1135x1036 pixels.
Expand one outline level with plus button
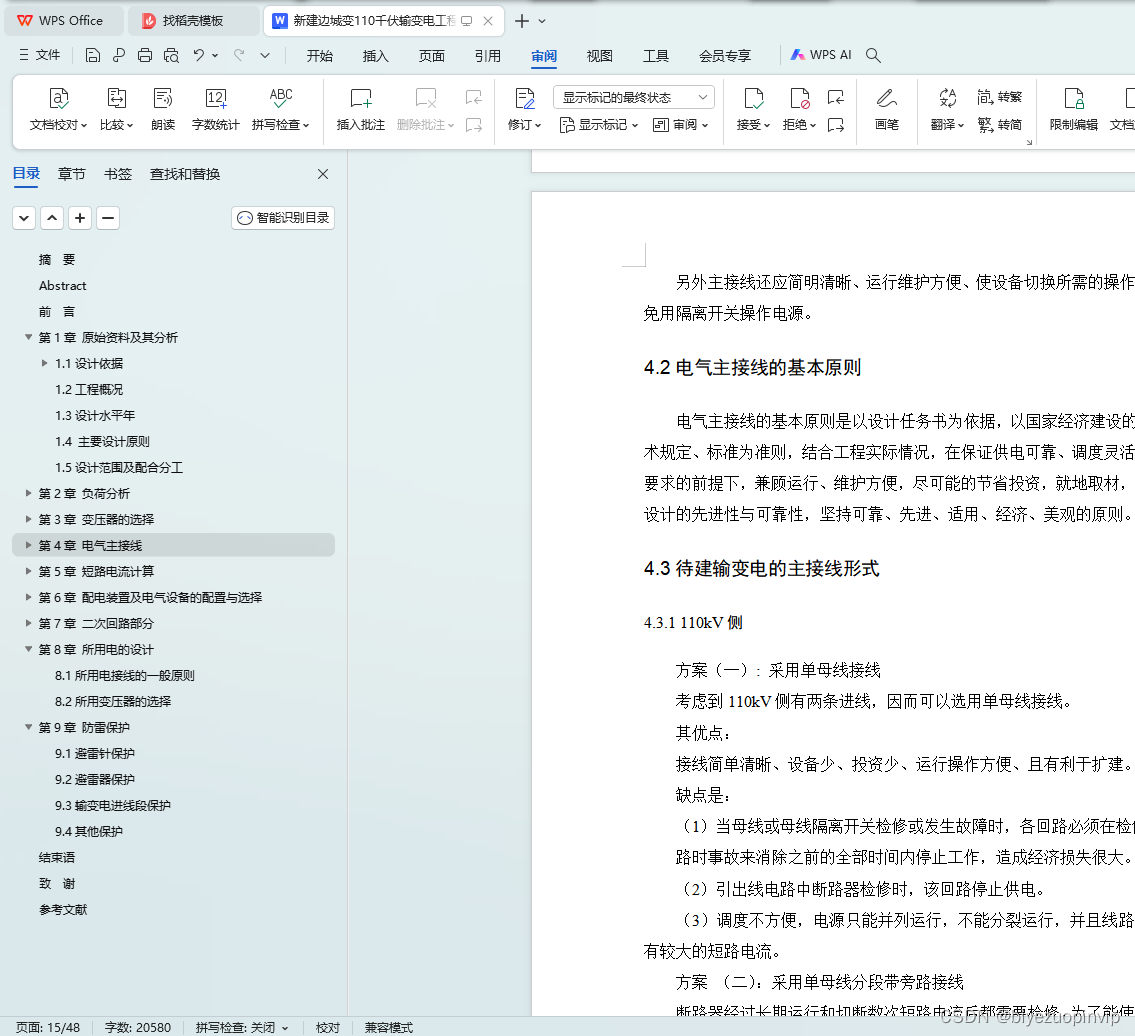point(80,218)
